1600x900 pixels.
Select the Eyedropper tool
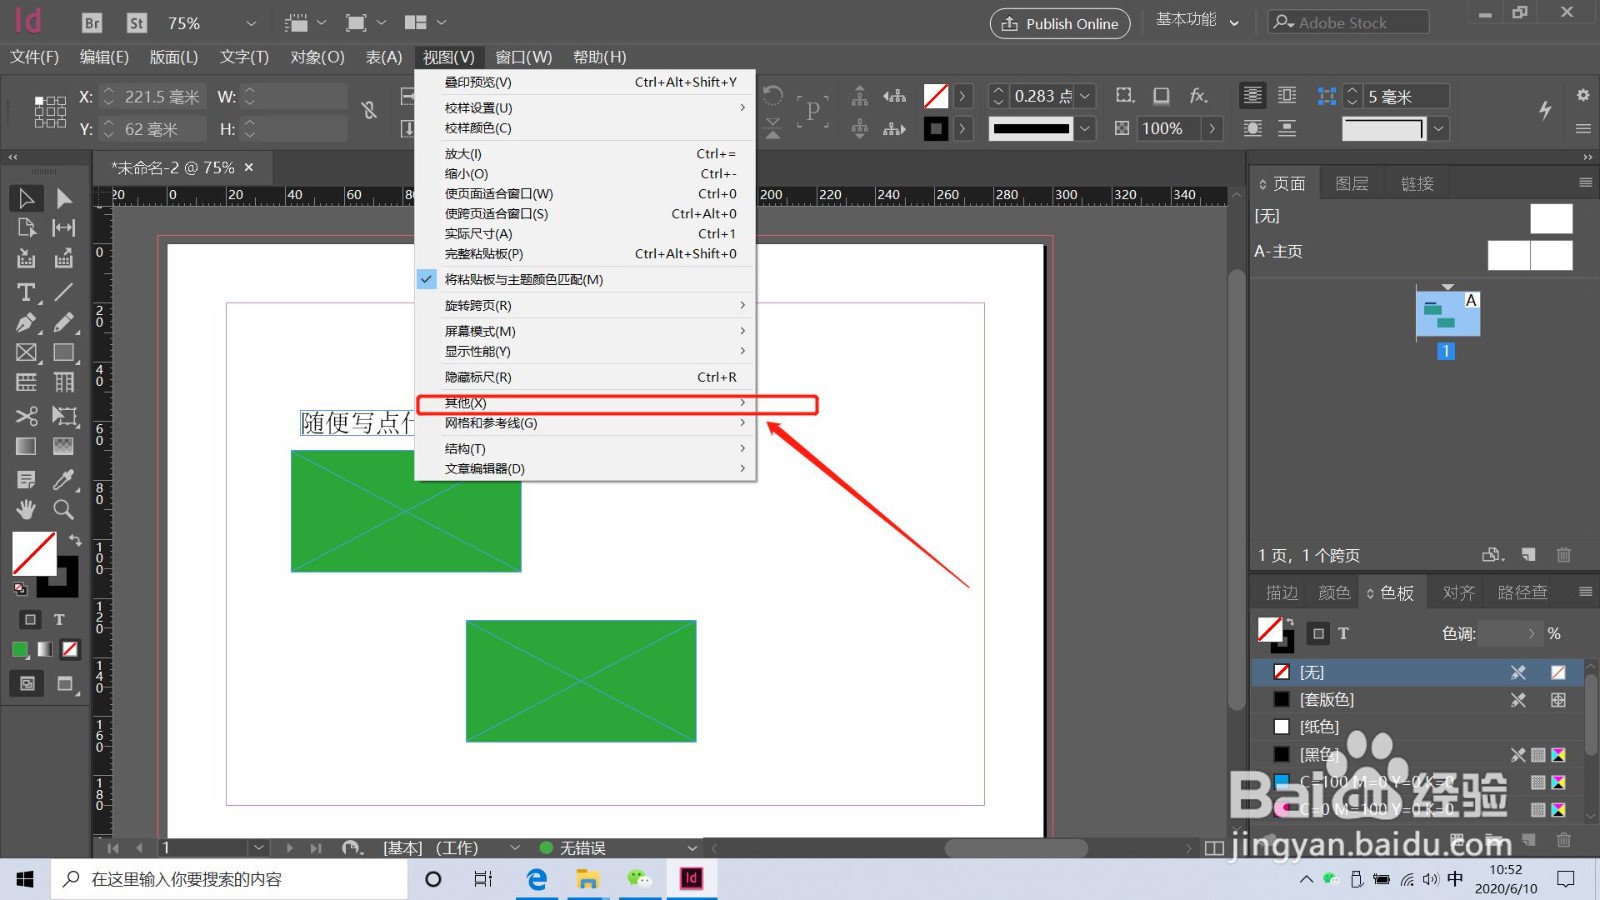coord(64,480)
